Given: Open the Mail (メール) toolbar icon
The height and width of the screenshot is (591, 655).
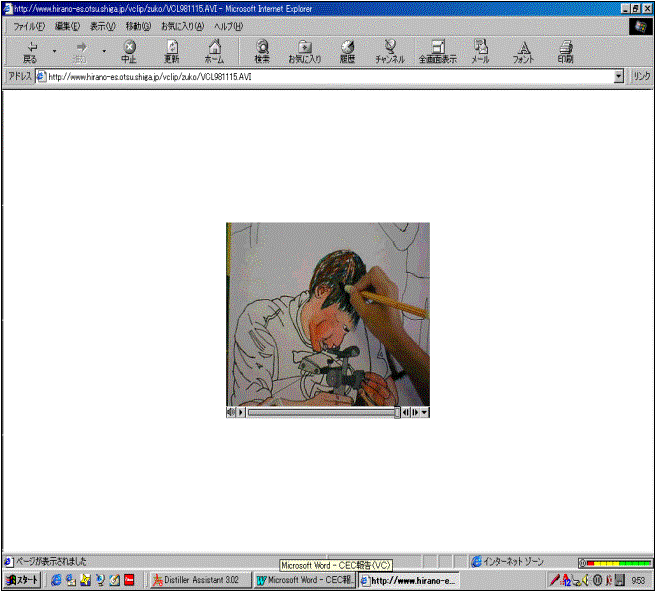Looking at the screenshot, I should tap(480, 52).
